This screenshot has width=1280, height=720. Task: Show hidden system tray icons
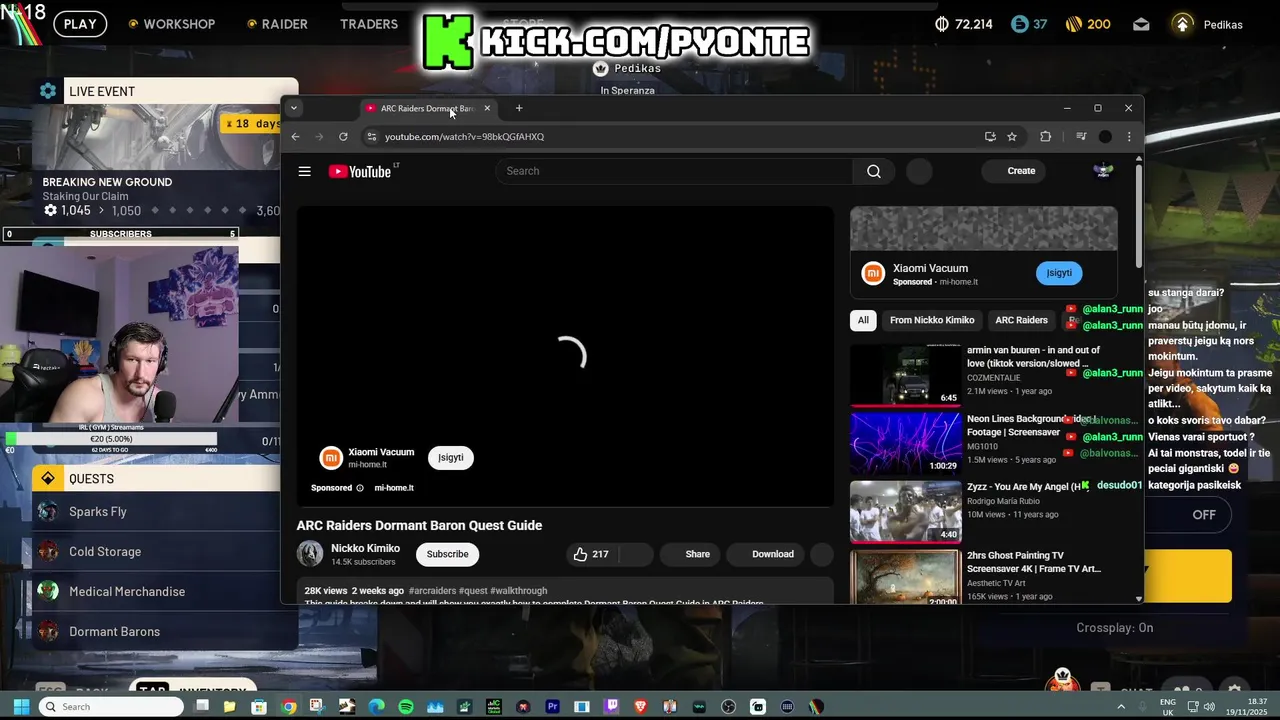(1121, 707)
